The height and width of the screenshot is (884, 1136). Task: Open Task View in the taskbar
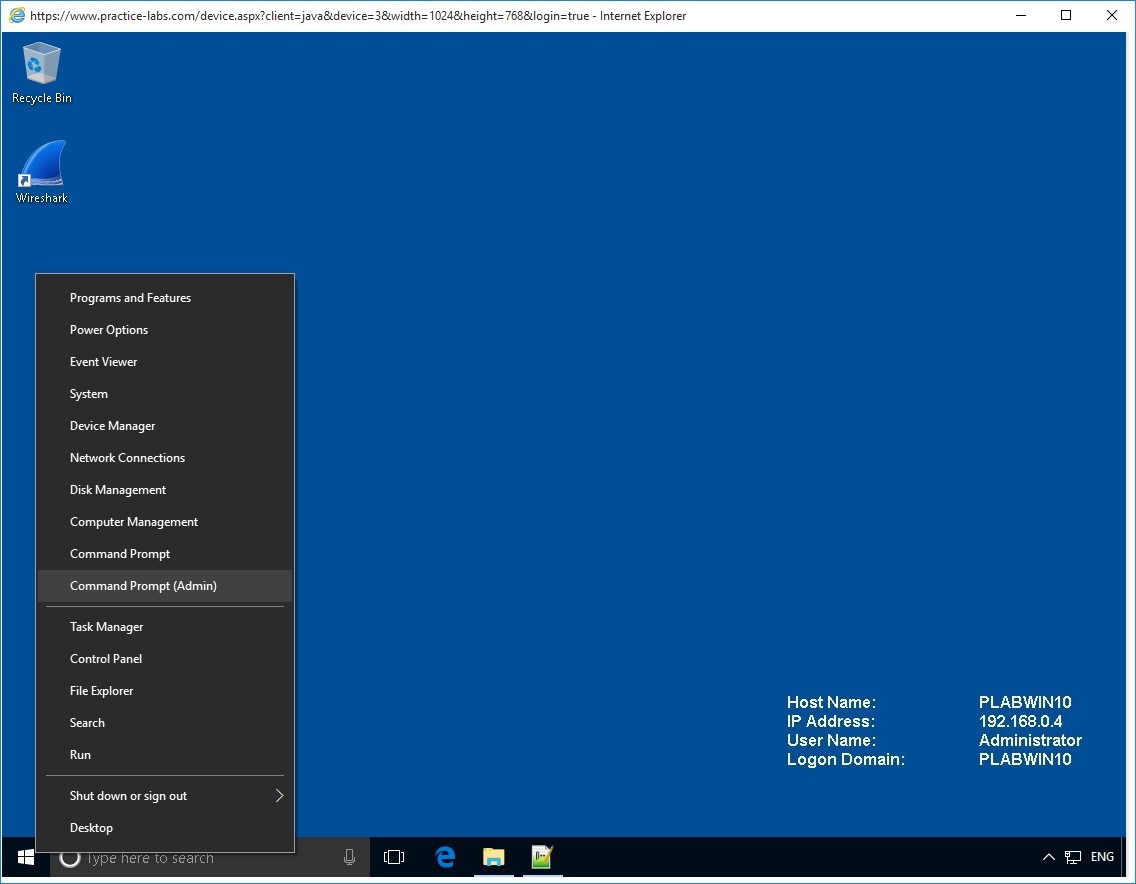tap(394, 857)
